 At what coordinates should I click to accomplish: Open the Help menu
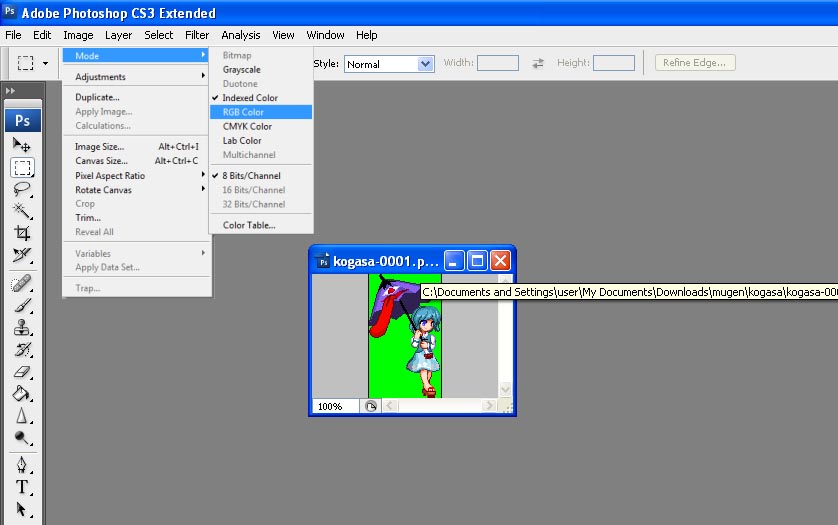pyautogui.click(x=367, y=35)
